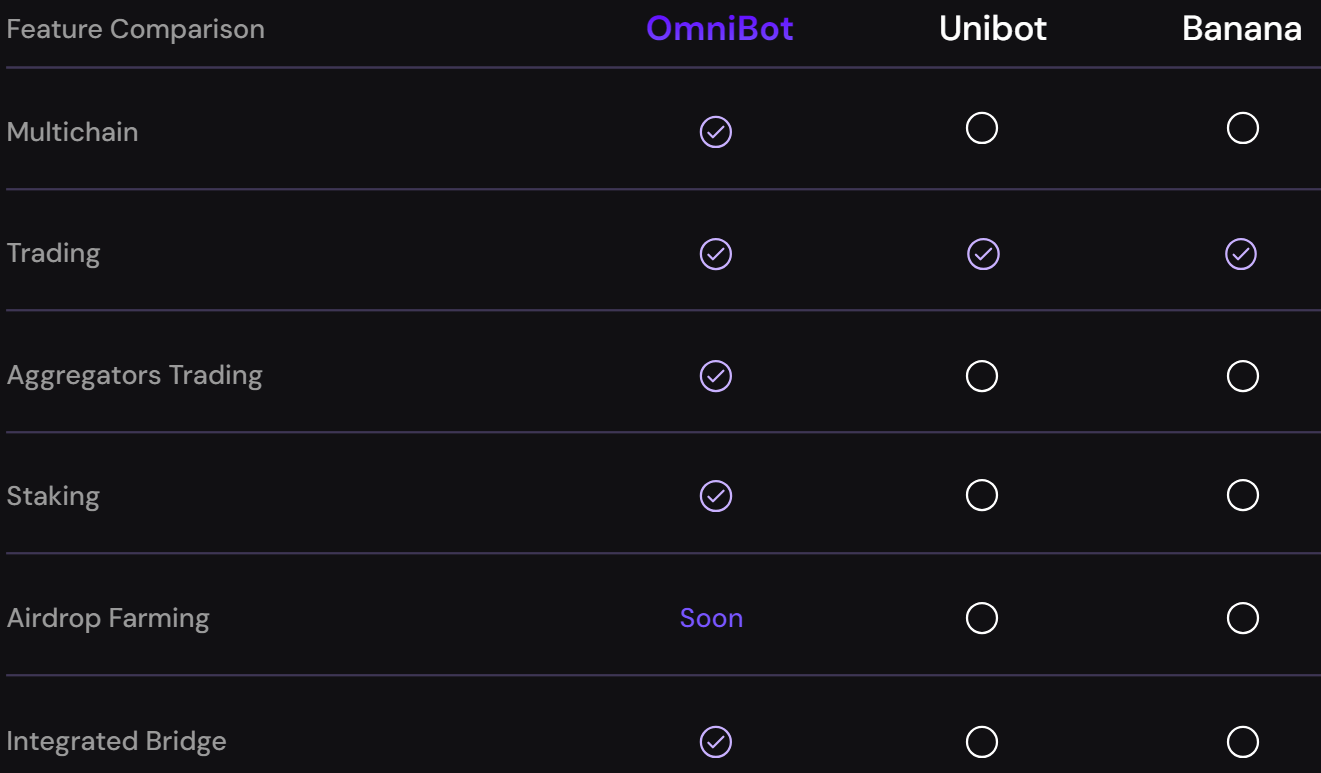Click the Integrated Bridge row label
The height and width of the screenshot is (773, 1321).
117,742
